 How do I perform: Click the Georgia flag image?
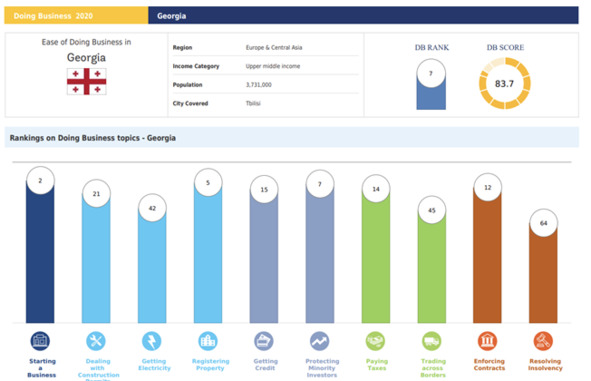coord(87,81)
